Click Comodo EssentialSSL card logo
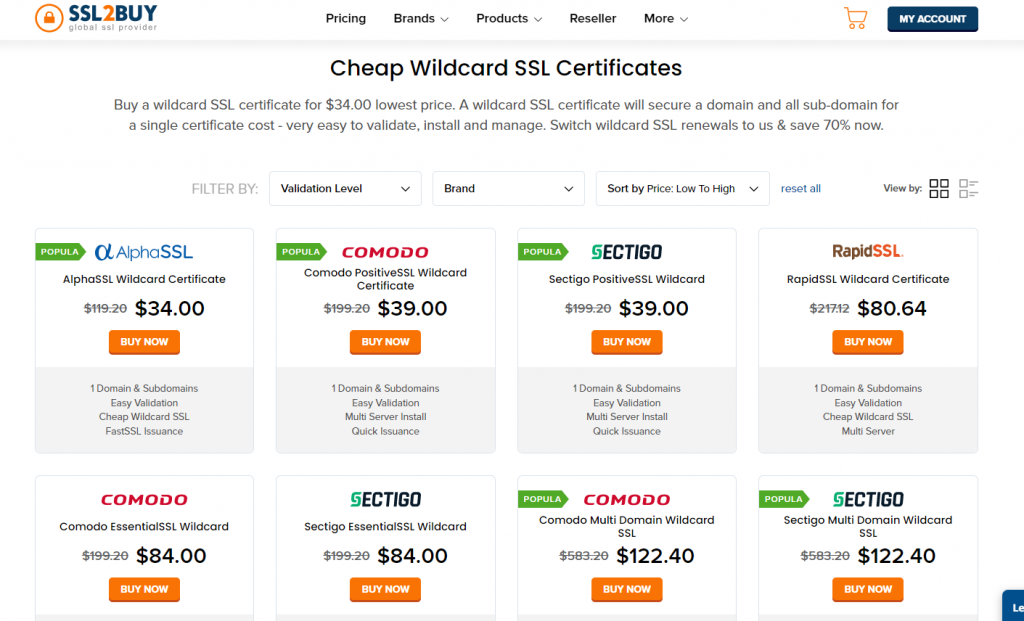This screenshot has width=1024, height=621. (x=144, y=500)
